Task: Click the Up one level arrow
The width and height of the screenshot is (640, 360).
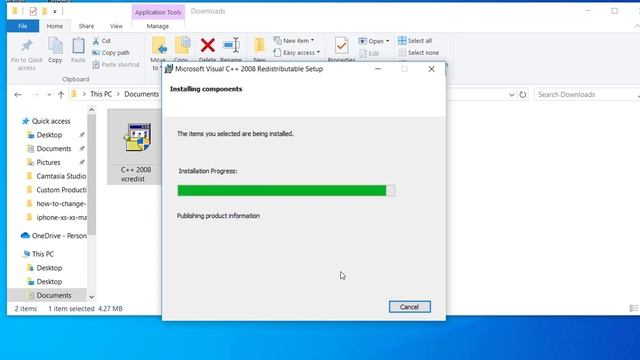Action: (x=61, y=95)
